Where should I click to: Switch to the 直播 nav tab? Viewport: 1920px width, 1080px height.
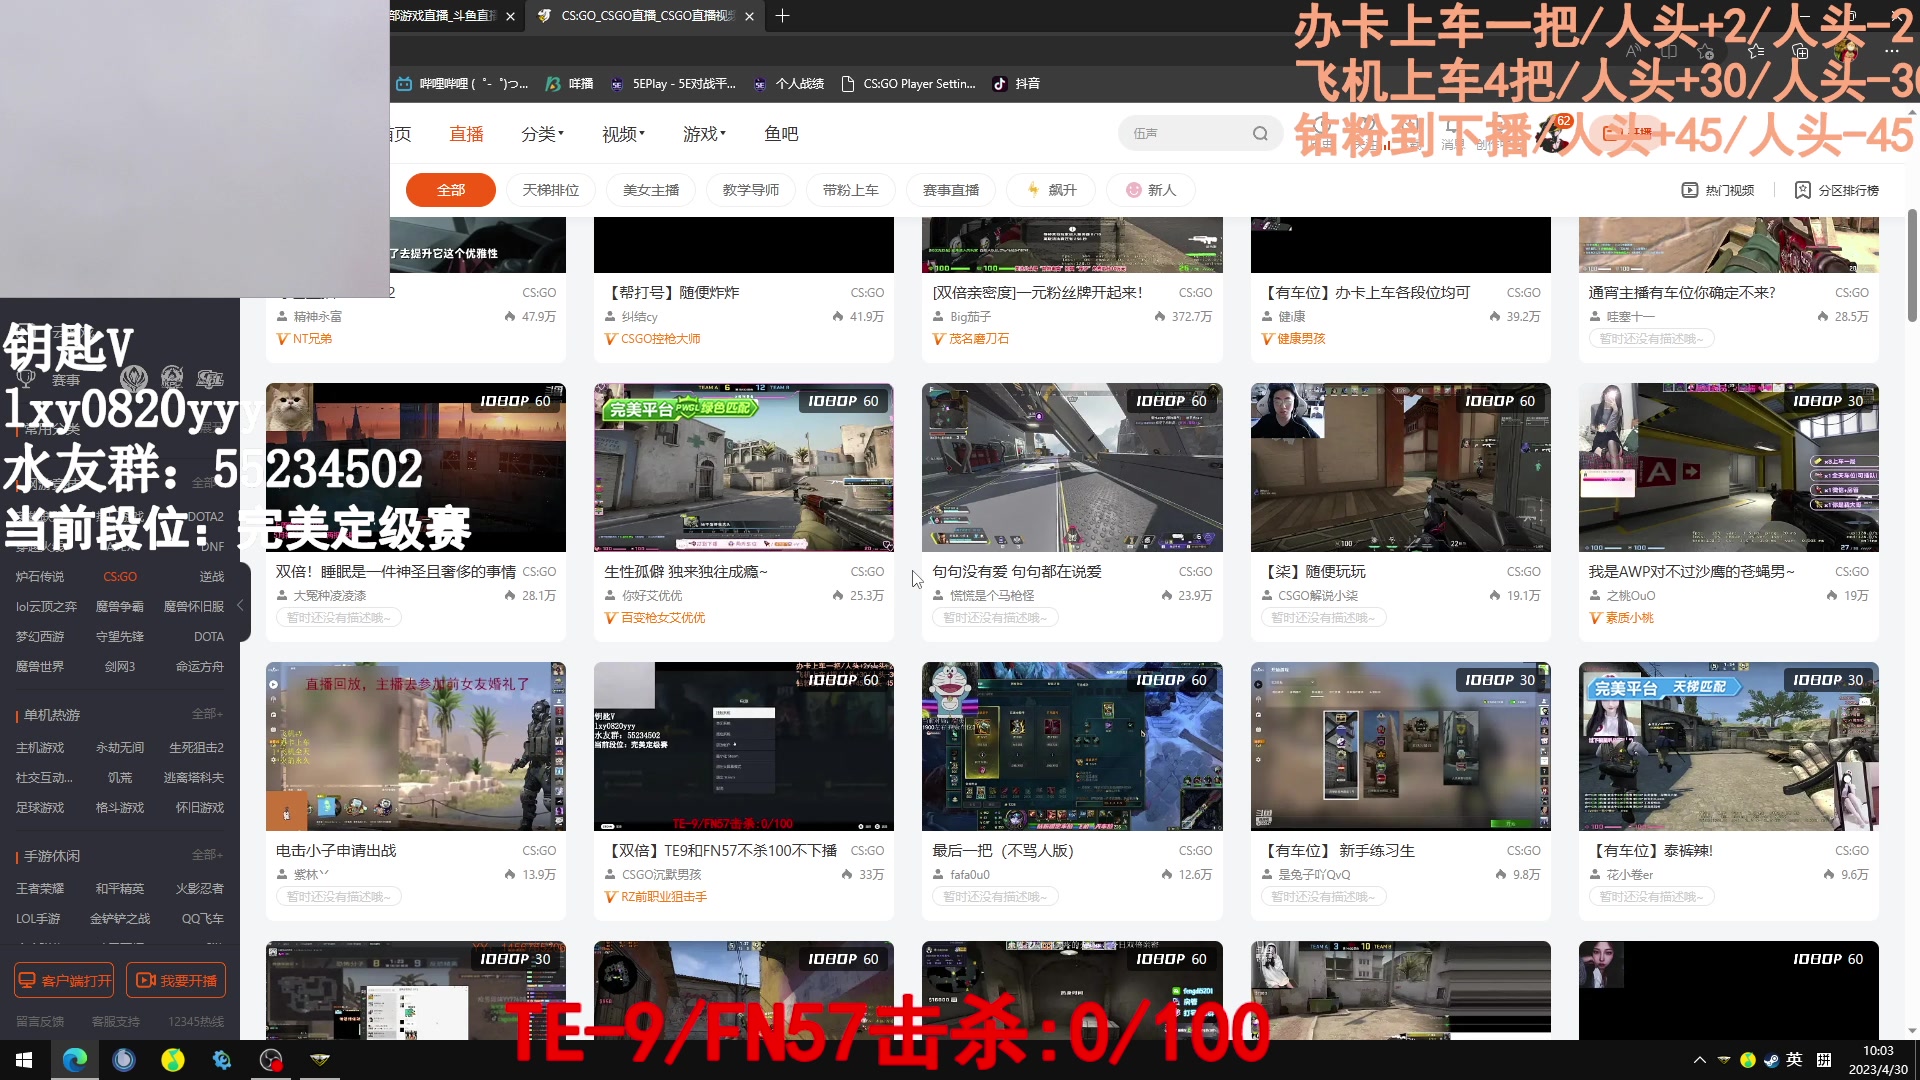point(466,134)
